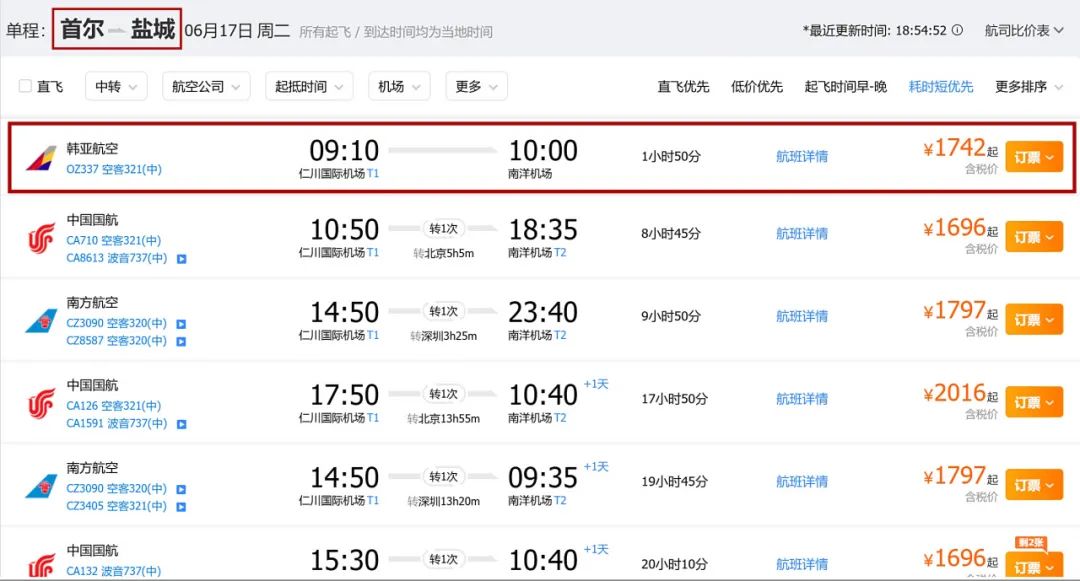Click Air China logo for CA710 flight

tap(41, 238)
